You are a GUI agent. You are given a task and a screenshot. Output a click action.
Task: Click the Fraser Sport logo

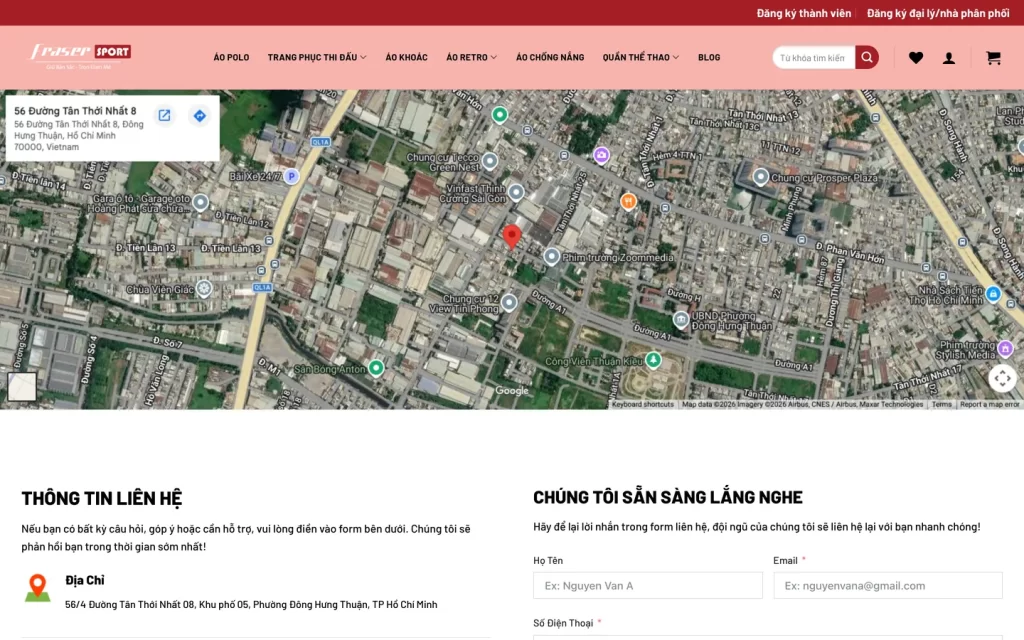pyautogui.click(x=80, y=56)
